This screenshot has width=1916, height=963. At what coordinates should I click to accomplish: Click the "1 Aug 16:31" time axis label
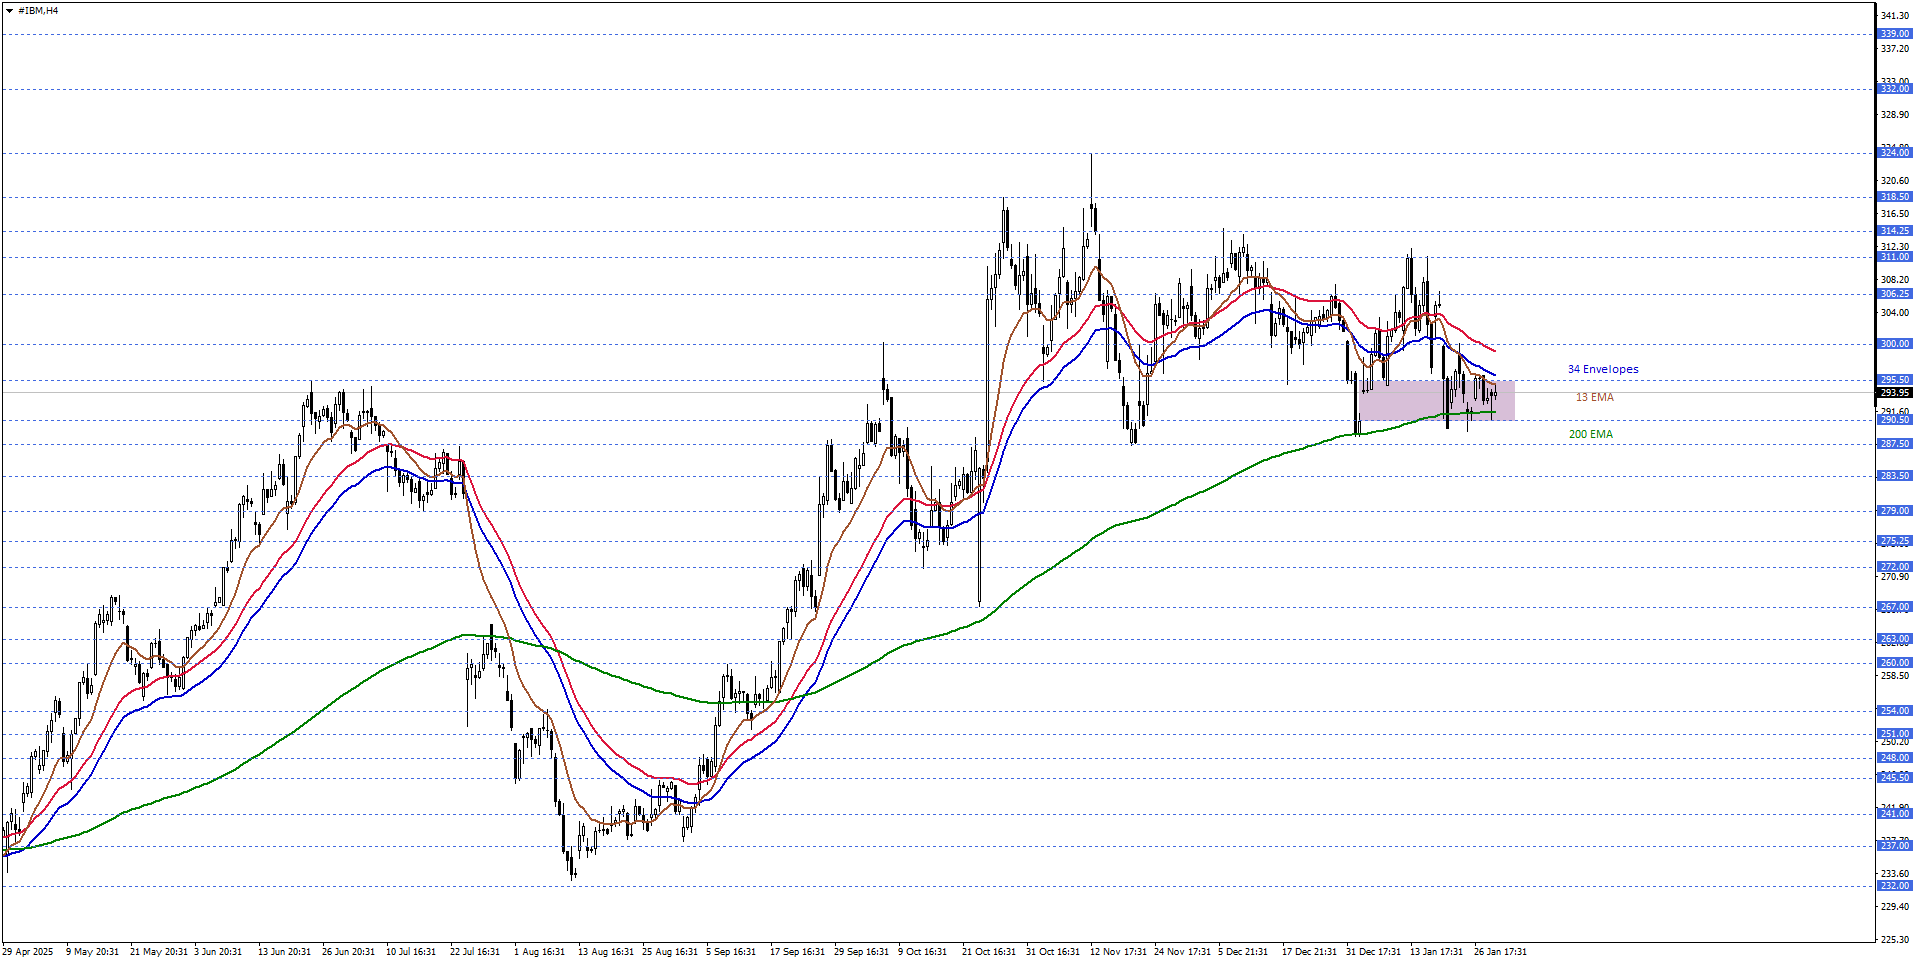pos(540,952)
